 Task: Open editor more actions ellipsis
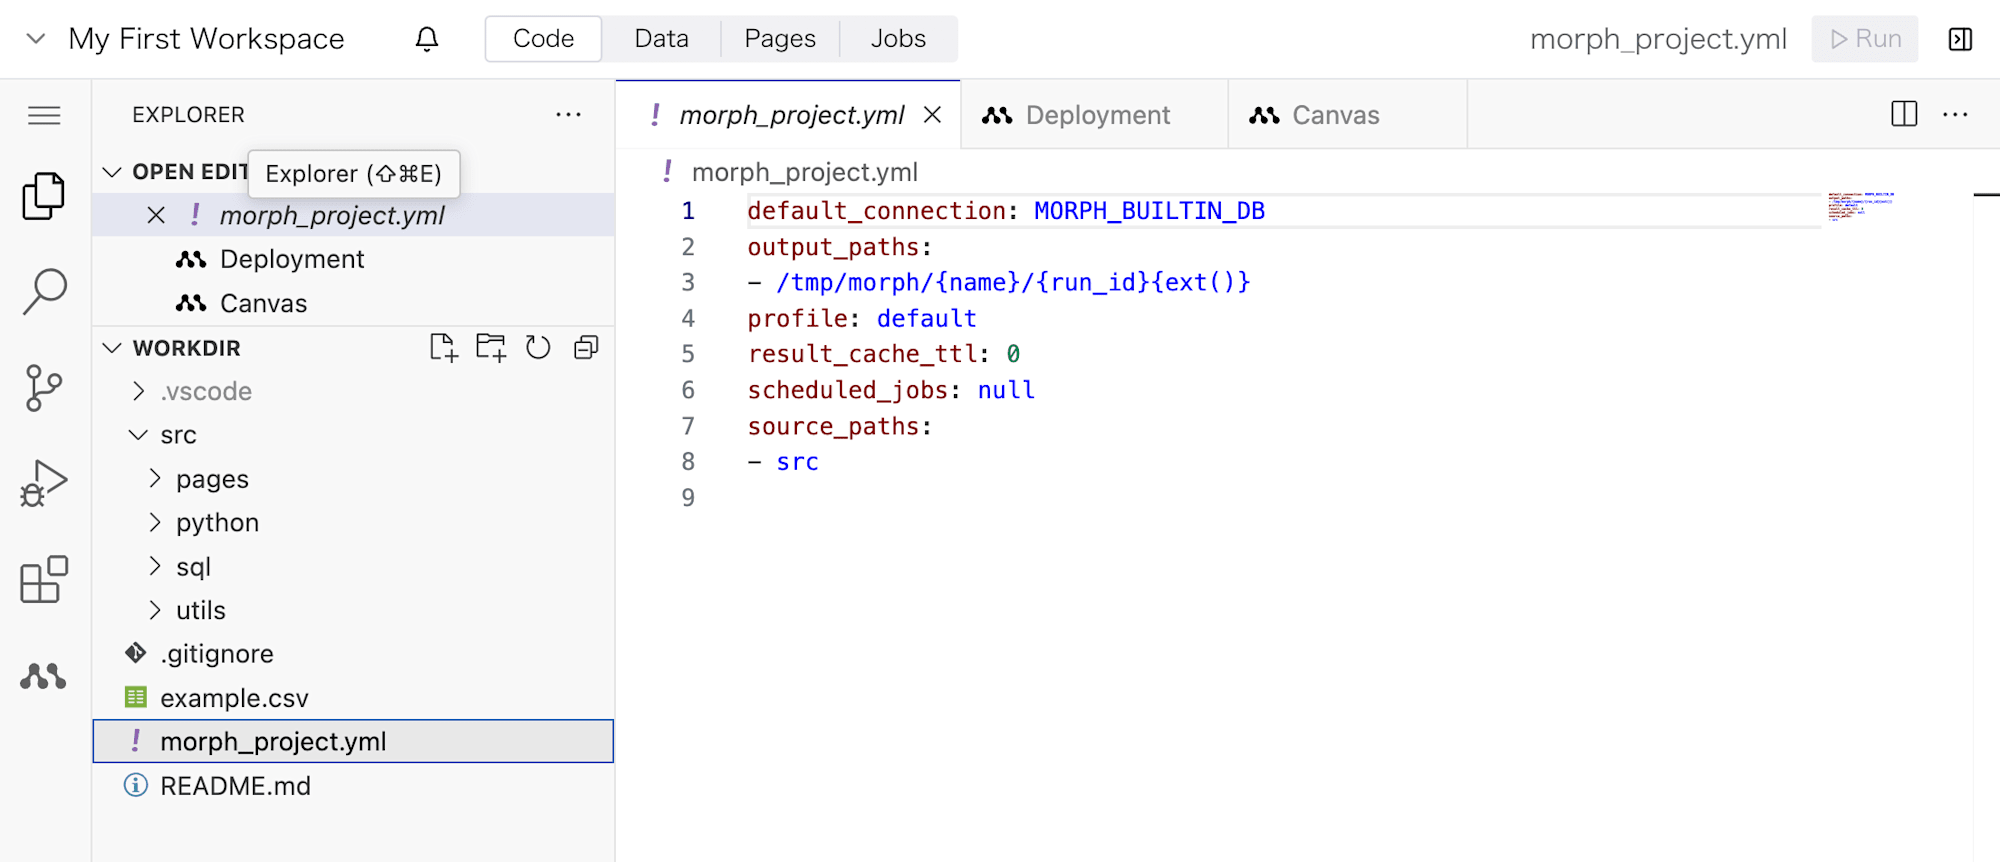(x=1955, y=115)
